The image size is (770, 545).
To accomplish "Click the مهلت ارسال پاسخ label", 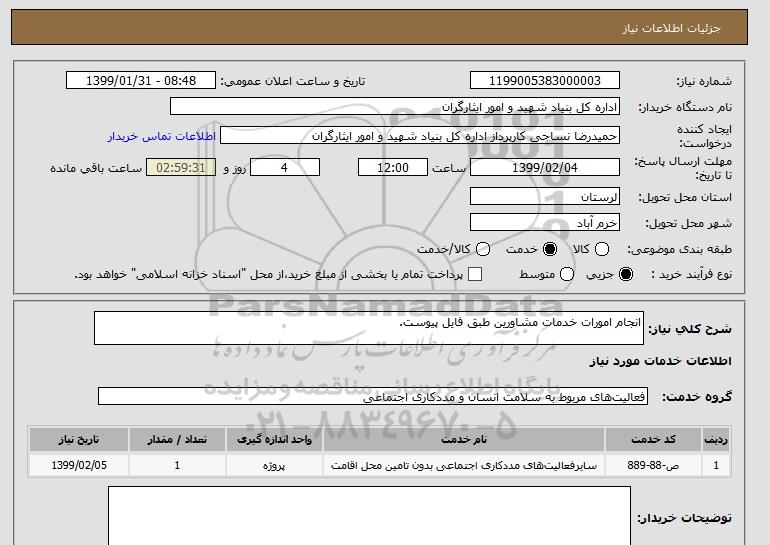I will [x=683, y=167].
